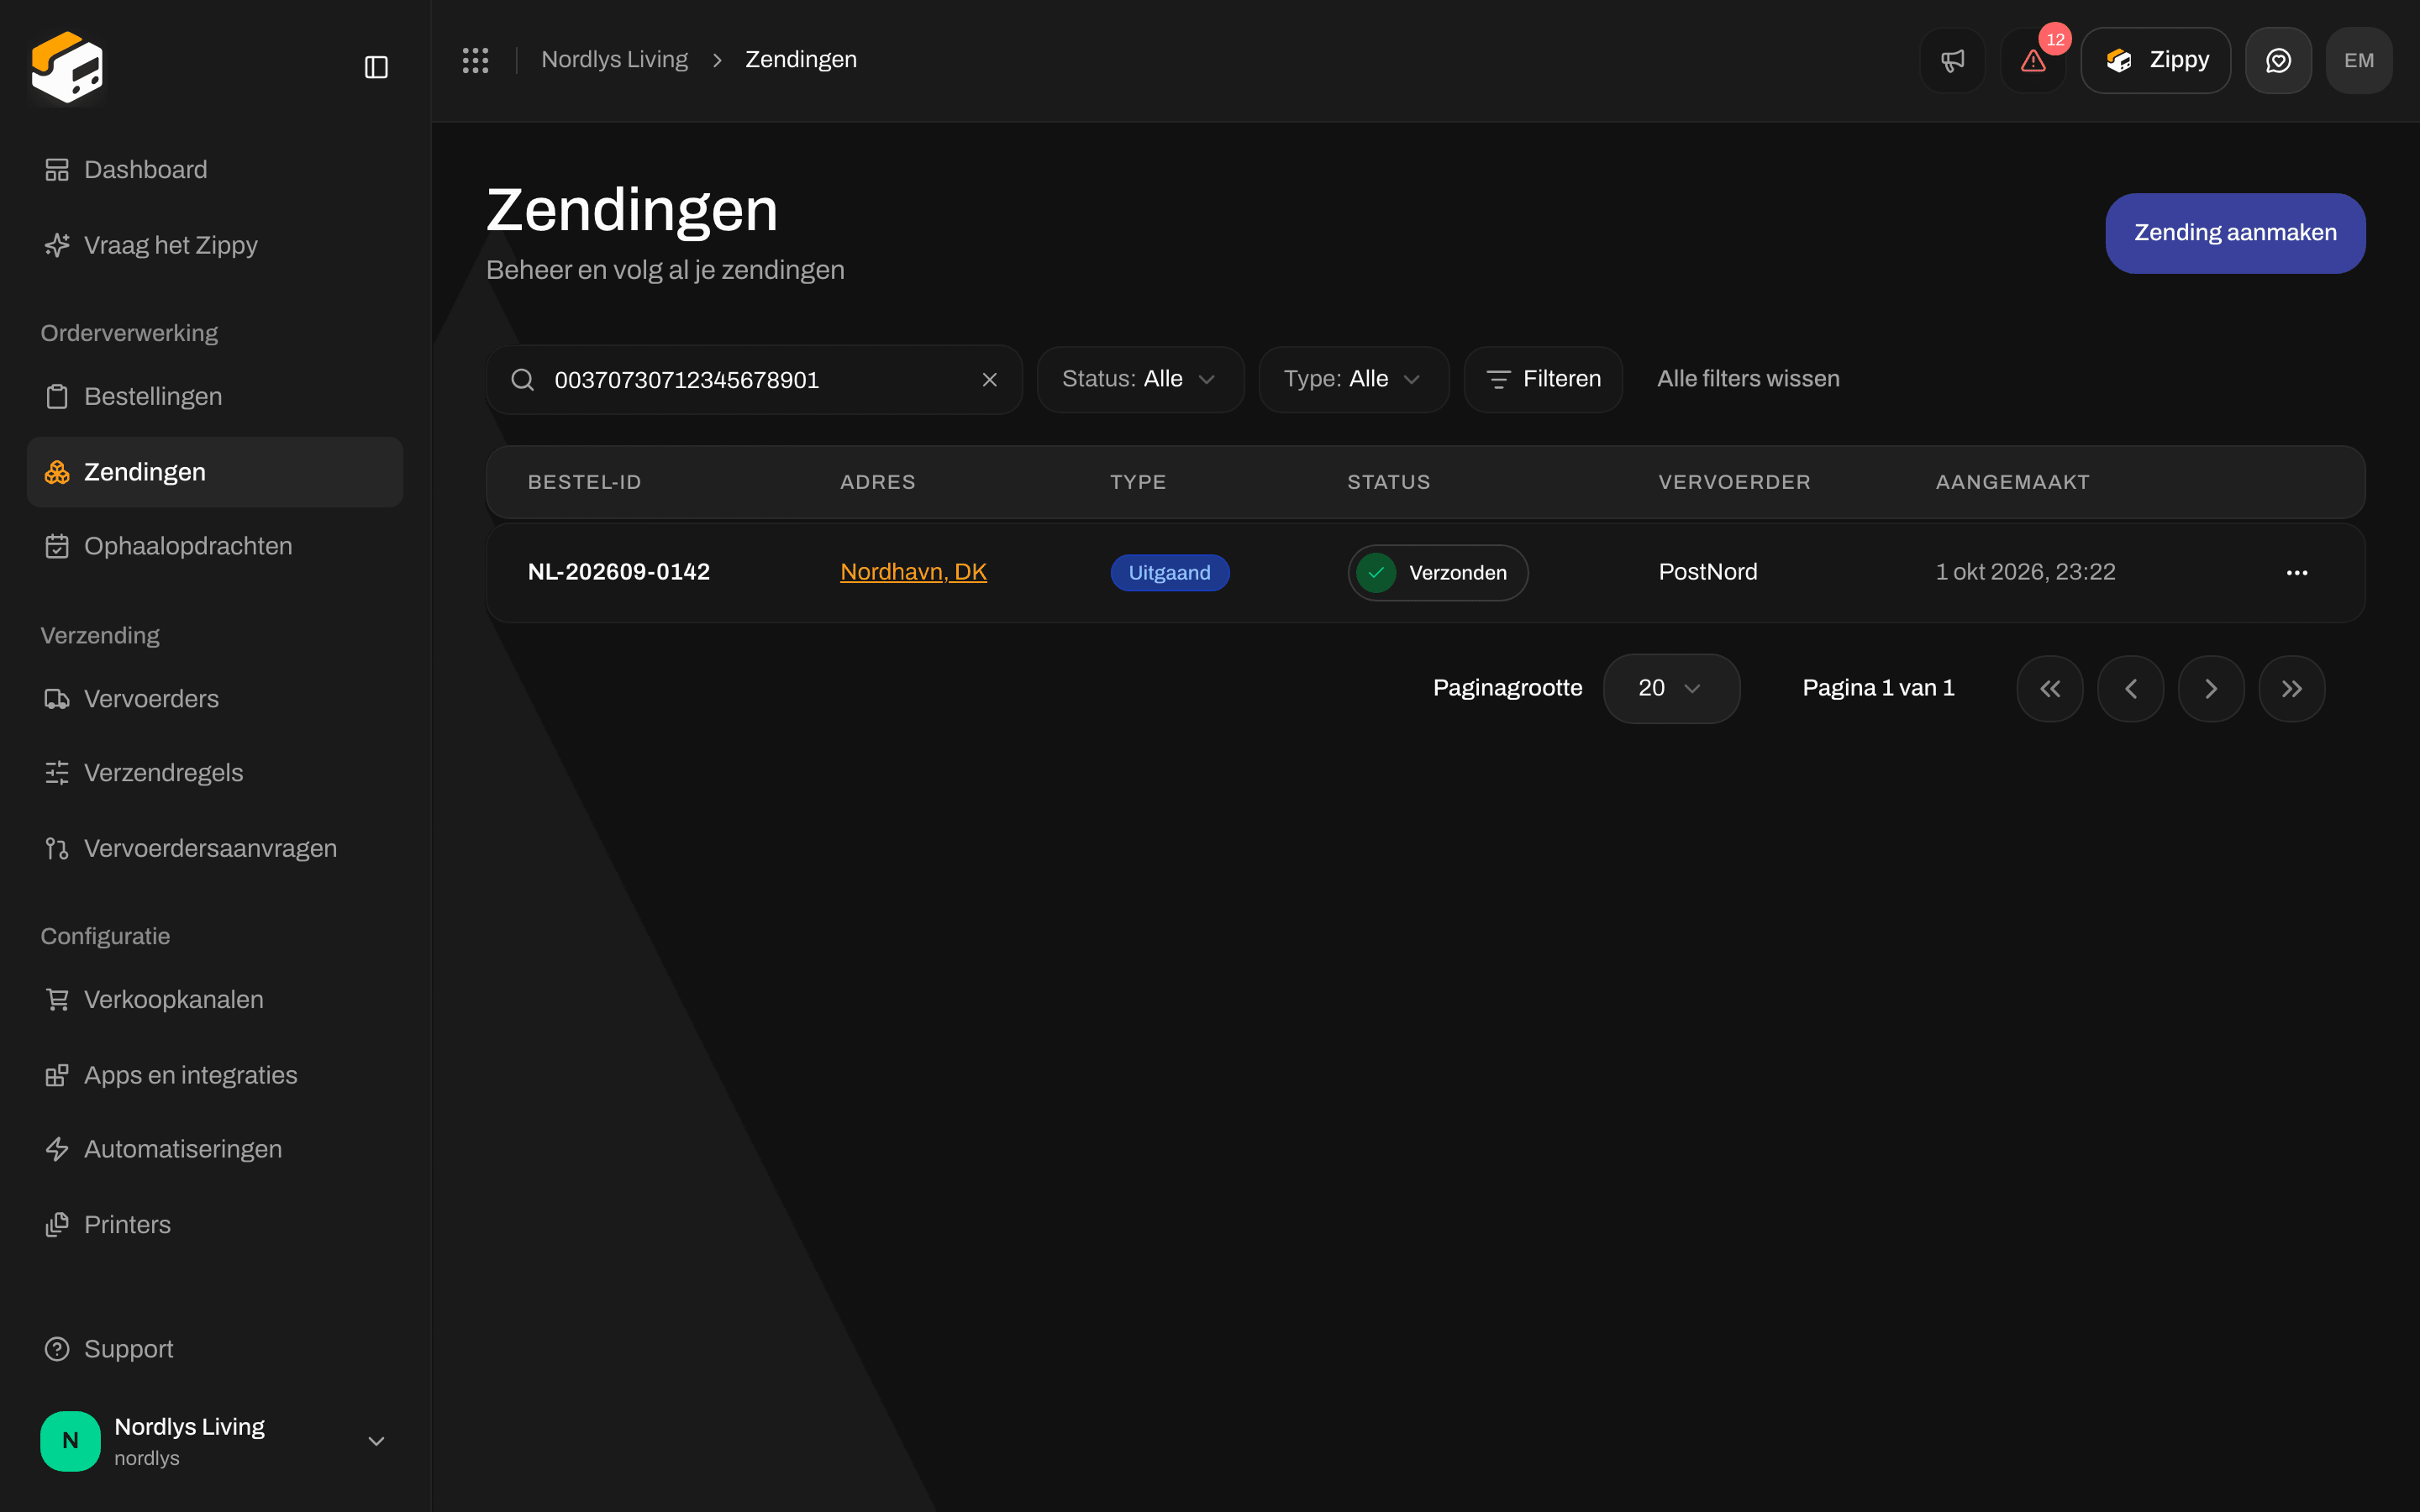This screenshot has width=2420, height=1512.
Task: Open Automatiseringen
Action: (x=215, y=1149)
